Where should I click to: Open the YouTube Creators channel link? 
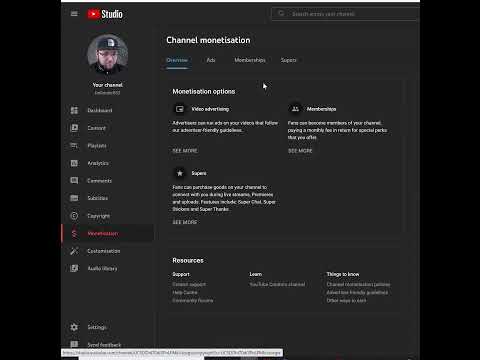[x=277, y=284]
